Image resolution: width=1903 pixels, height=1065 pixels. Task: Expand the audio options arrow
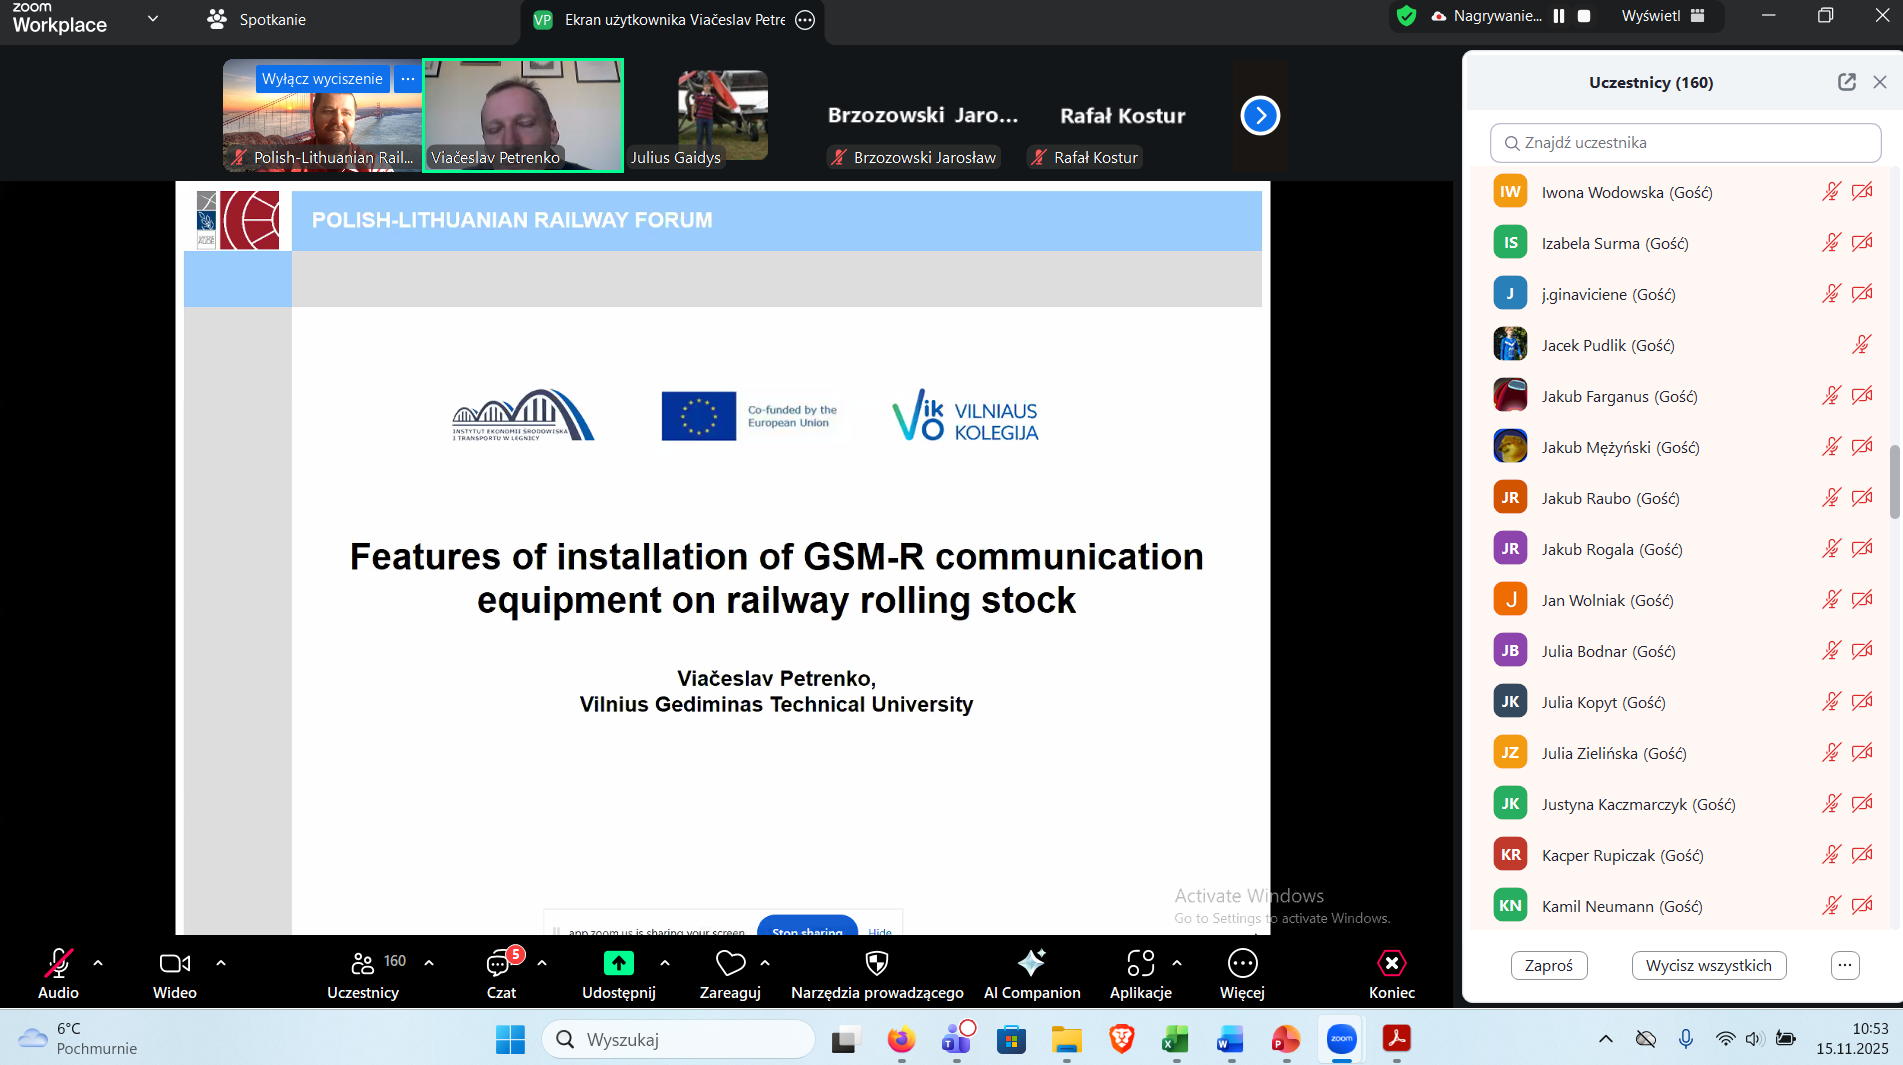[x=98, y=963]
